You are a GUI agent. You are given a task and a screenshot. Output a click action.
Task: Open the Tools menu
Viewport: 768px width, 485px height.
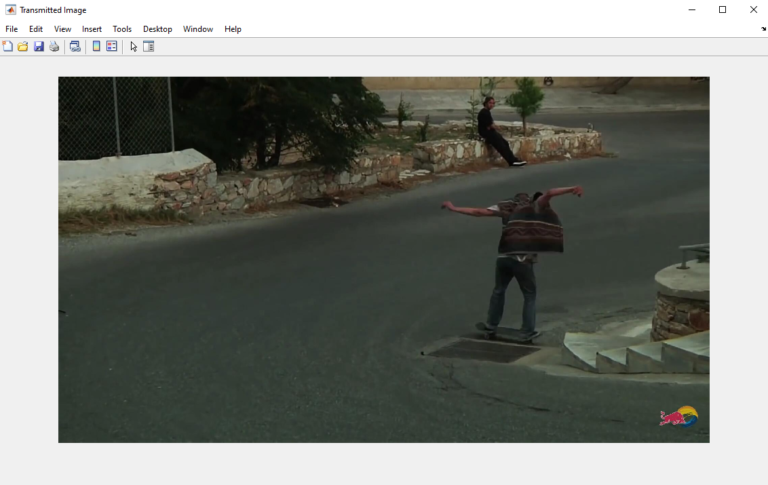tap(122, 29)
